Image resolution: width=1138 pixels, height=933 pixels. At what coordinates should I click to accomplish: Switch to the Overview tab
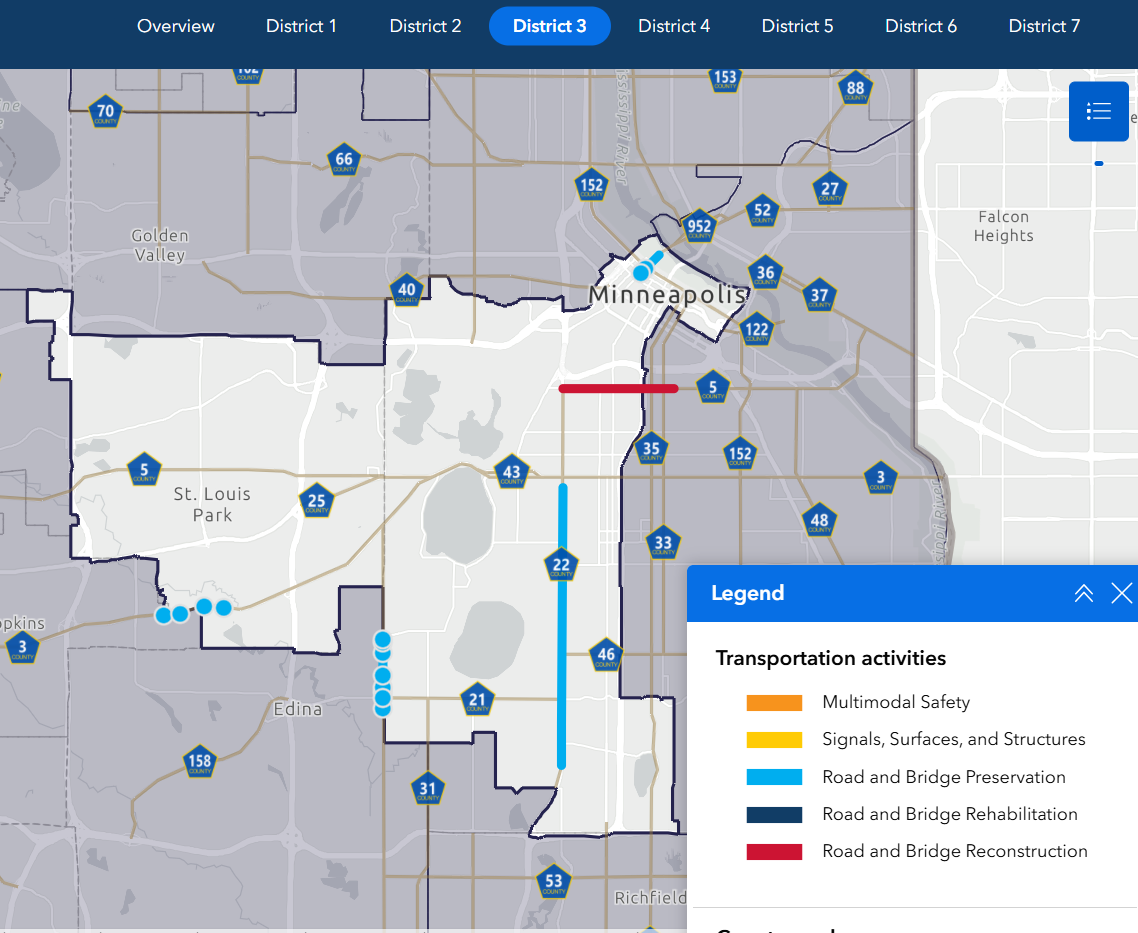[x=176, y=26]
